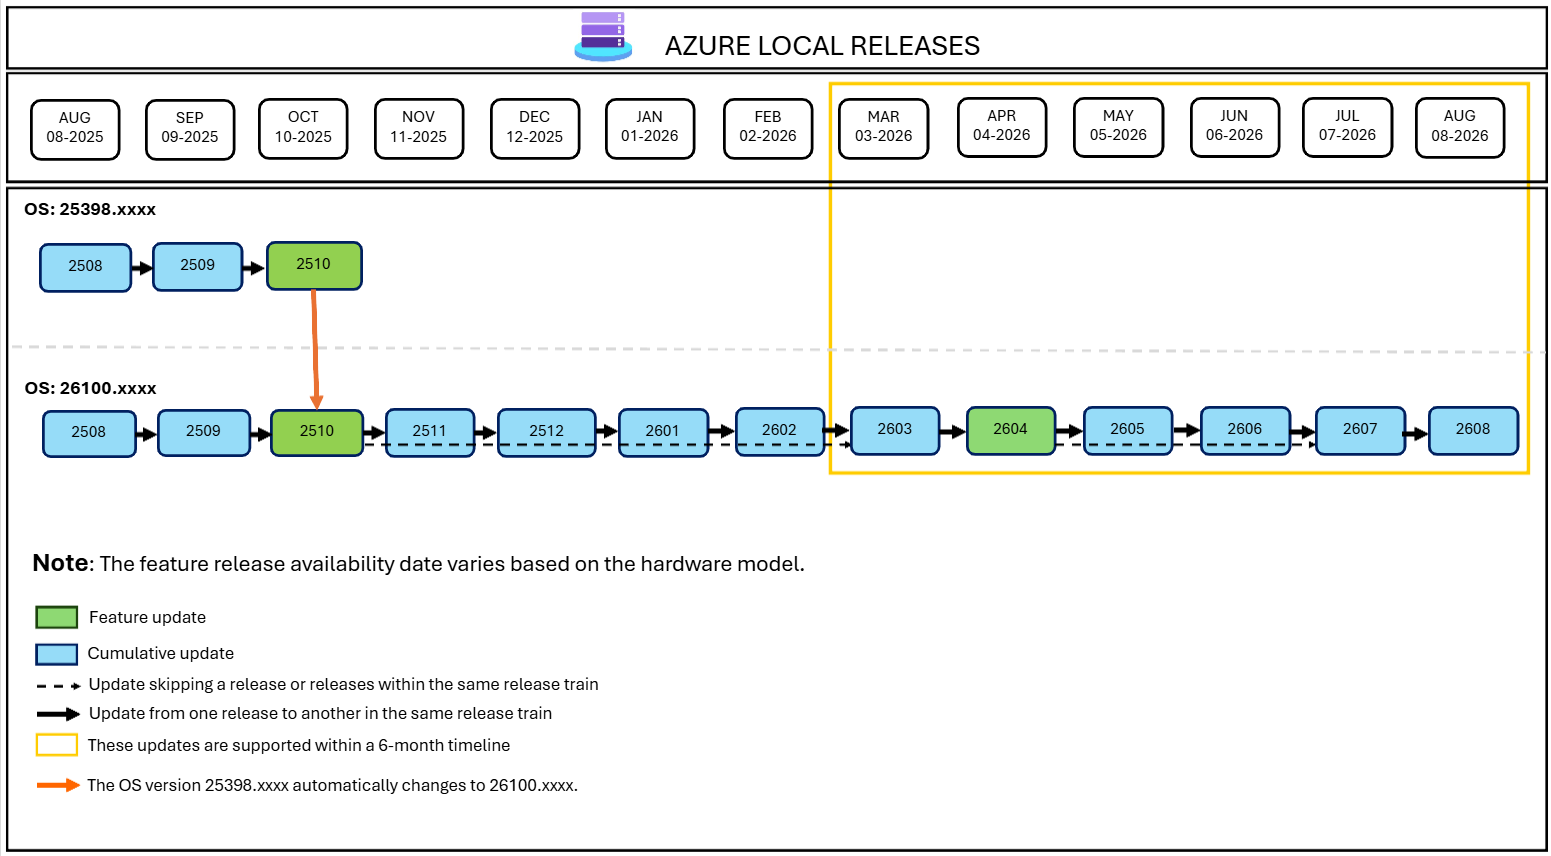Click release 2509 under OS 25398.xxxx

[x=197, y=266]
